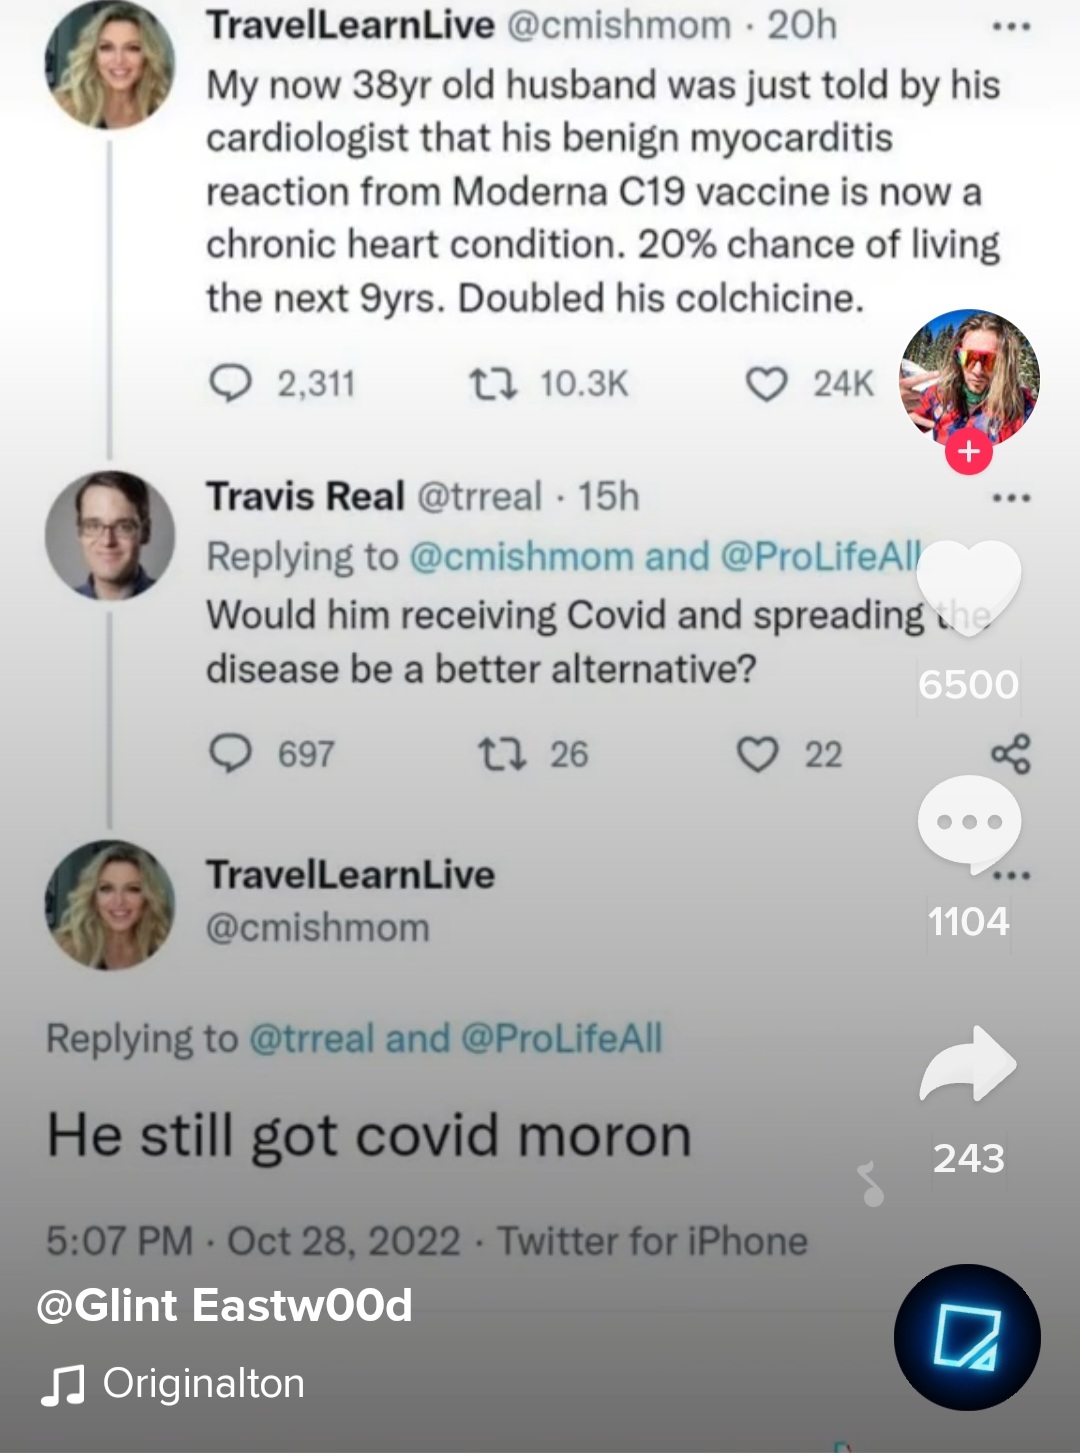Like the tweet with 24K hearts
Viewport: 1080px width, 1455px height.
767,383
